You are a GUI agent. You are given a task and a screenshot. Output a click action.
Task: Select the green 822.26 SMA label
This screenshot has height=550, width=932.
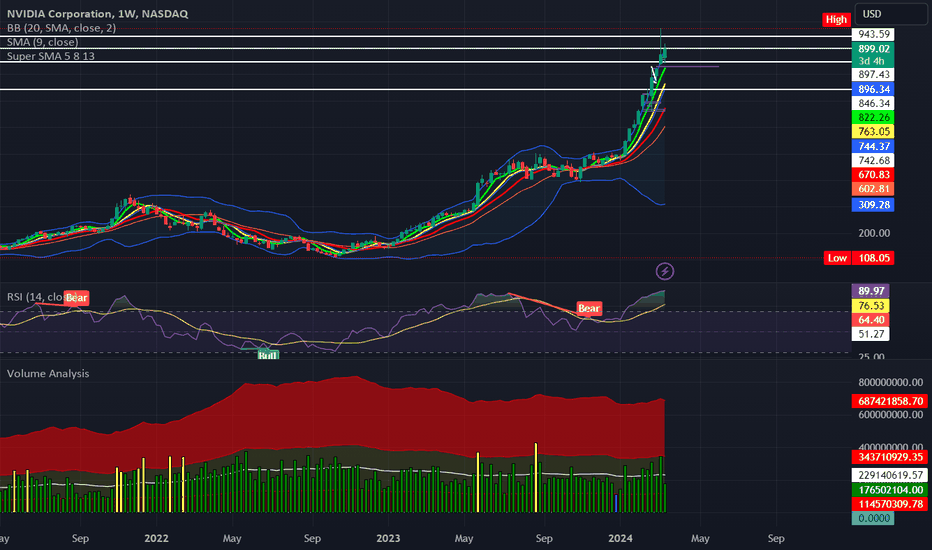coord(873,118)
